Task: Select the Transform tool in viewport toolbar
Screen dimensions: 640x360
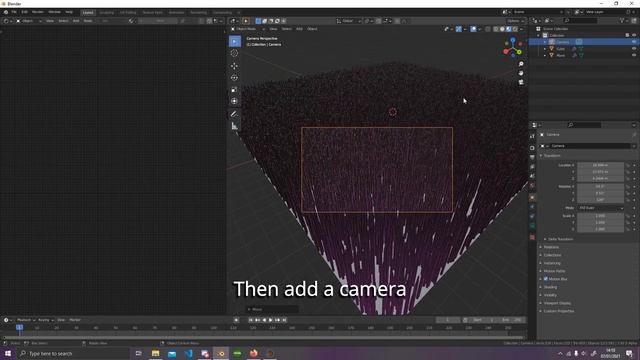Action: click(234, 101)
